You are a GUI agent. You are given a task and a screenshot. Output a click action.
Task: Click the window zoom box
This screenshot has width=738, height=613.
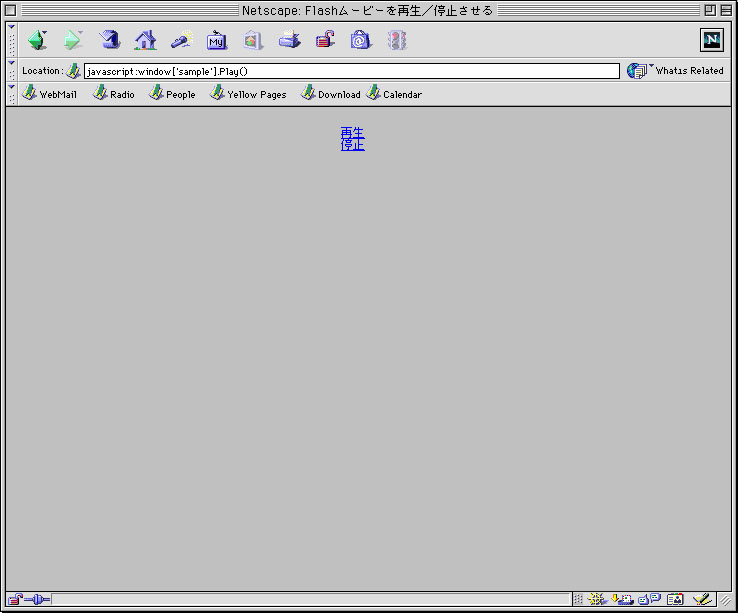[710, 10]
